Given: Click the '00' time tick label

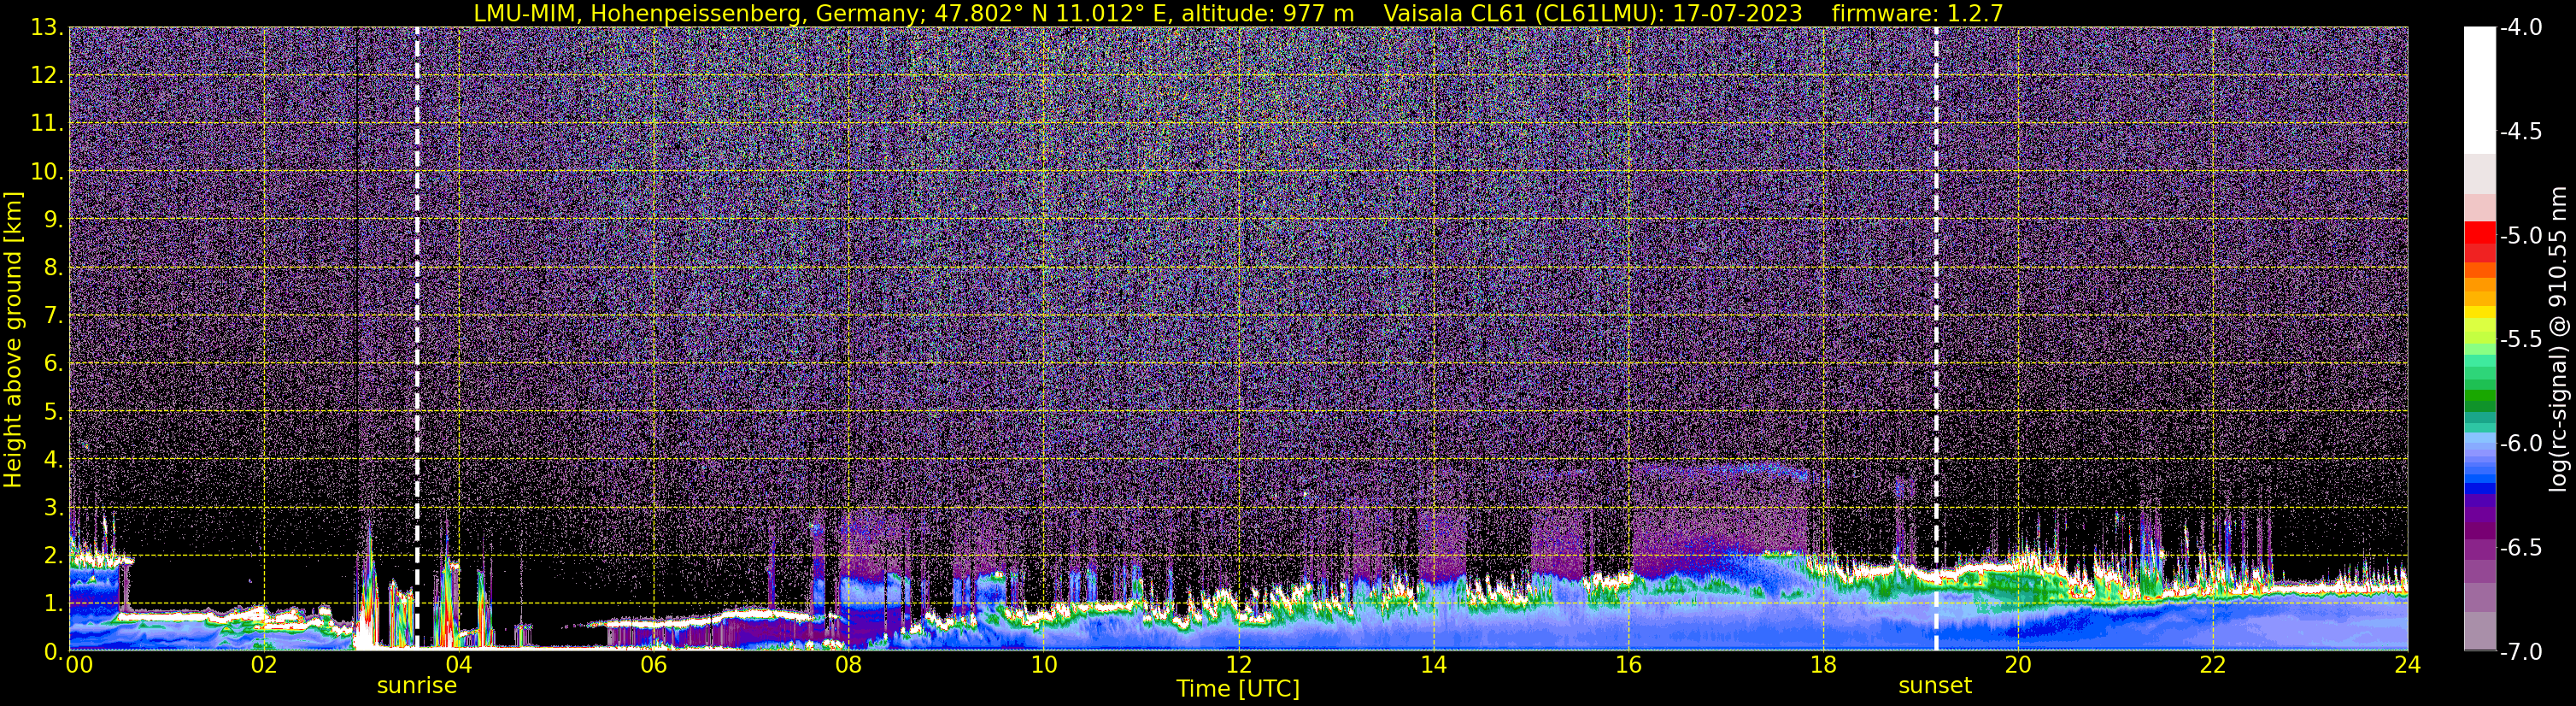Looking at the screenshot, I should (x=79, y=665).
